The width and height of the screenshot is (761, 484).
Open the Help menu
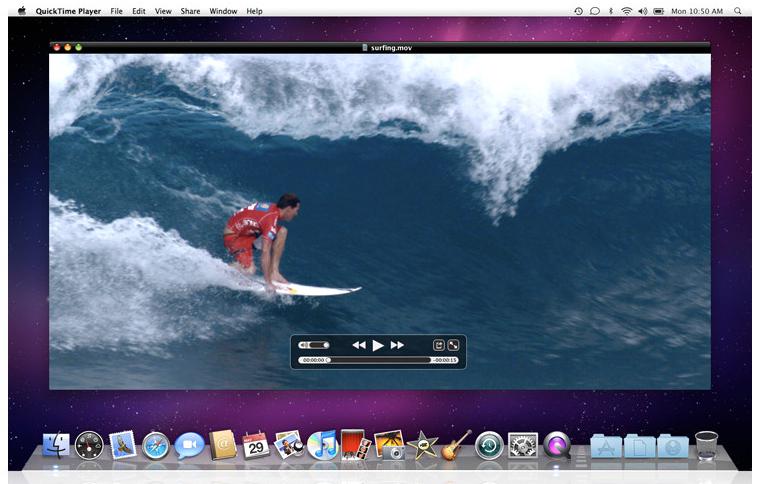click(254, 11)
